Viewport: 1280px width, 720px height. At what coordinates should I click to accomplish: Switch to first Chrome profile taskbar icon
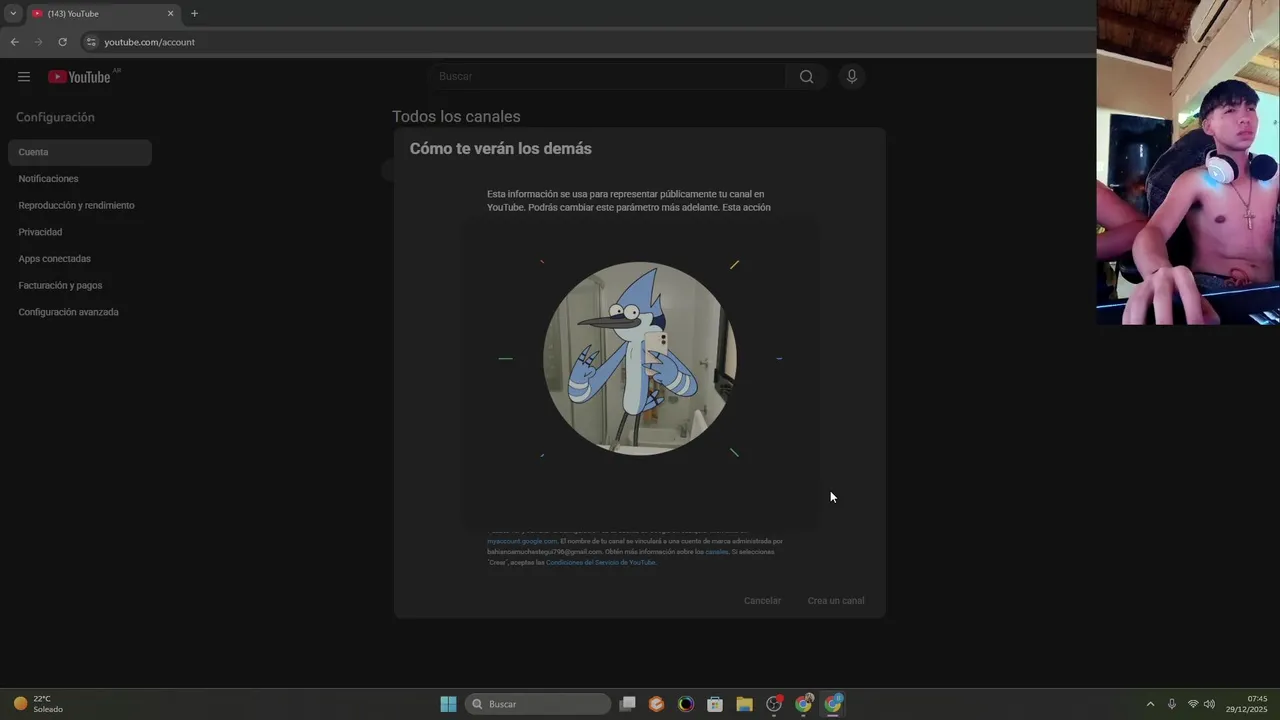(803, 704)
